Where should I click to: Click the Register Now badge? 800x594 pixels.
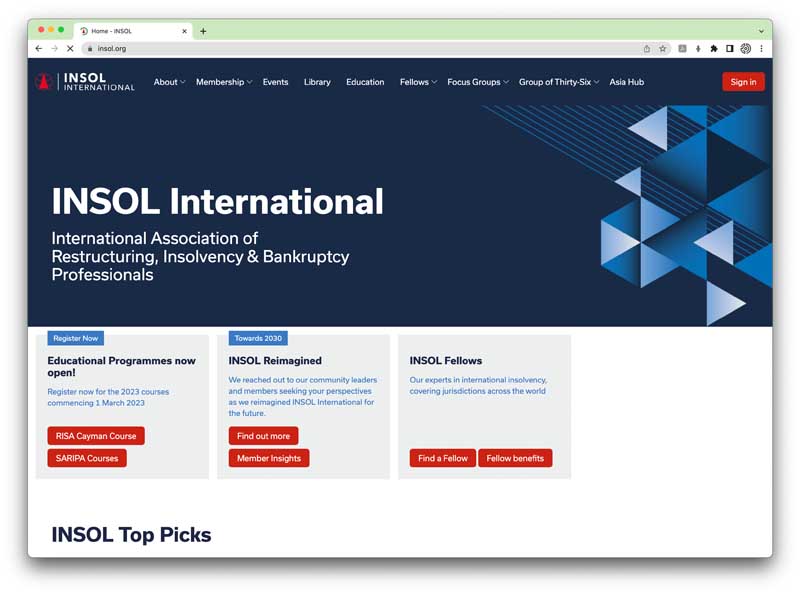(x=76, y=338)
